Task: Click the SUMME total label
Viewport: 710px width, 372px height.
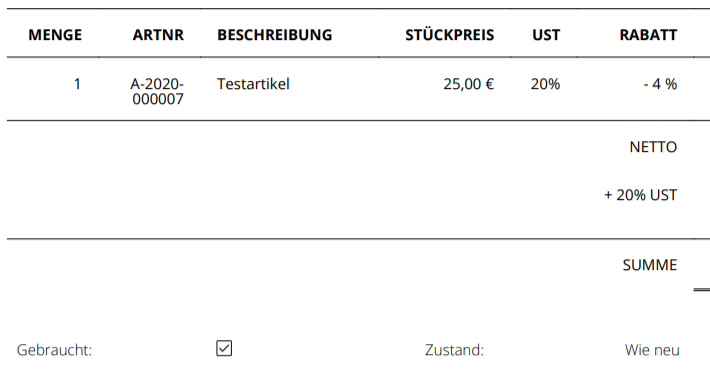Action: pyautogui.click(x=650, y=265)
